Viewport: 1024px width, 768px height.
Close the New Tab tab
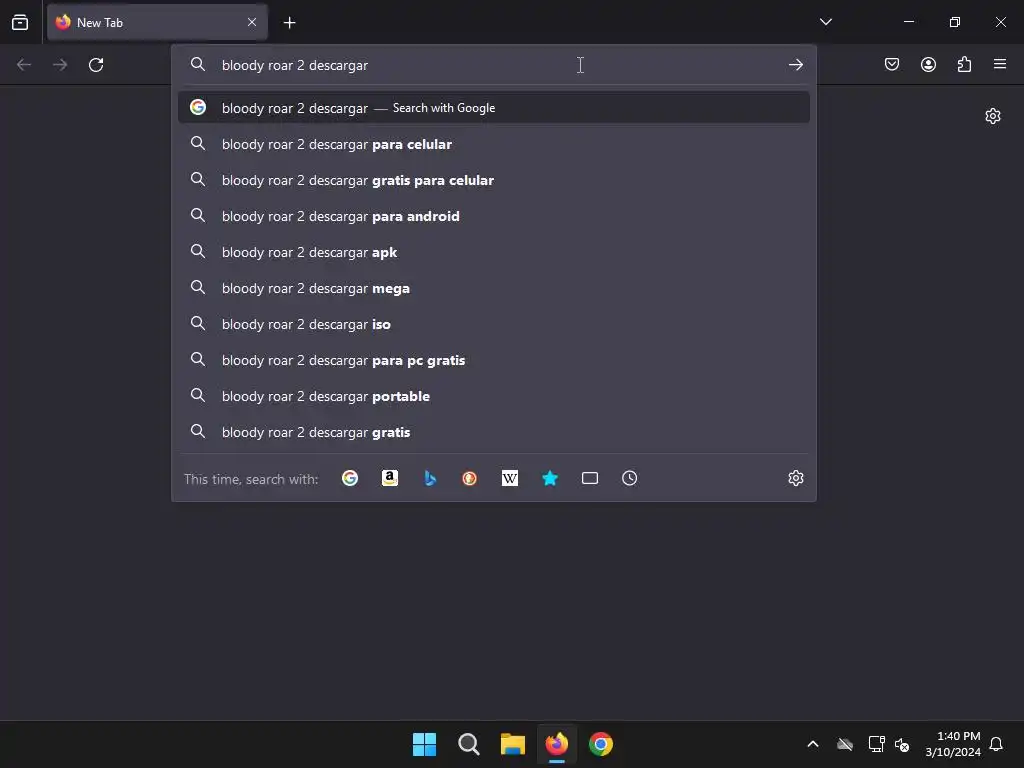click(x=252, y=22)
